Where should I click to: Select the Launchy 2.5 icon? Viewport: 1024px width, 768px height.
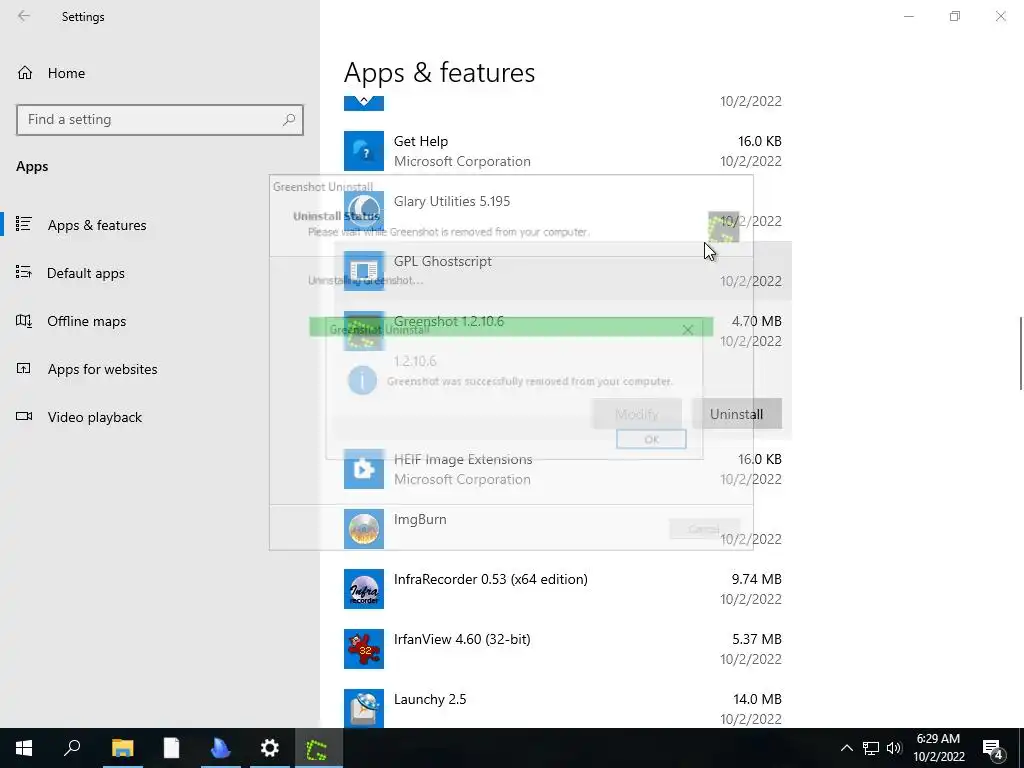(x=364, y=709)
